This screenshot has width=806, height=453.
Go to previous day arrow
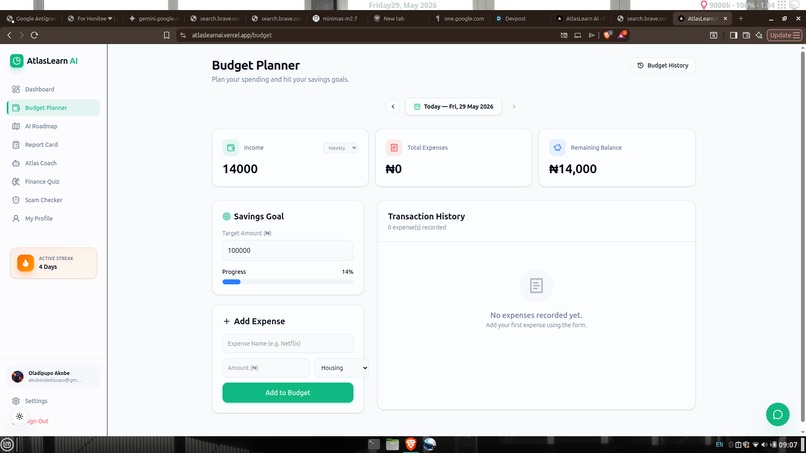pos(393,106)
